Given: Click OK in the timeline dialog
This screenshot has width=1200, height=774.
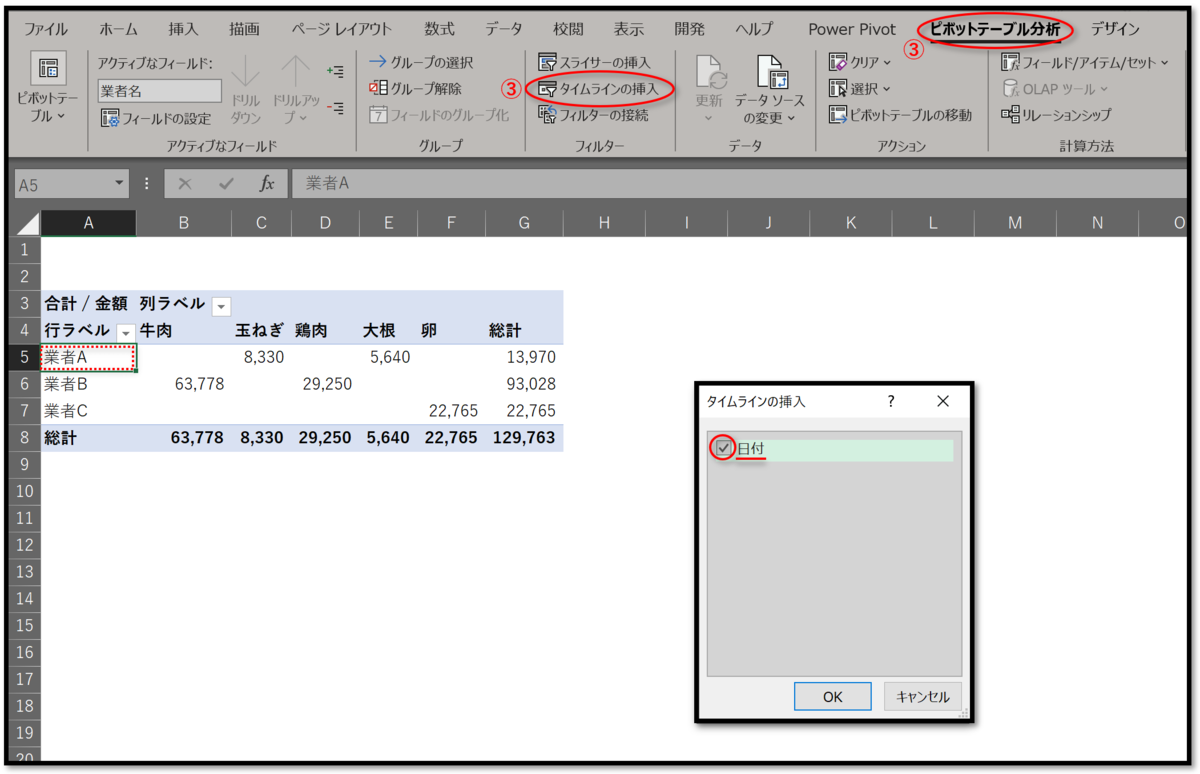Looking at the screenshot, I should click(833, 697).
